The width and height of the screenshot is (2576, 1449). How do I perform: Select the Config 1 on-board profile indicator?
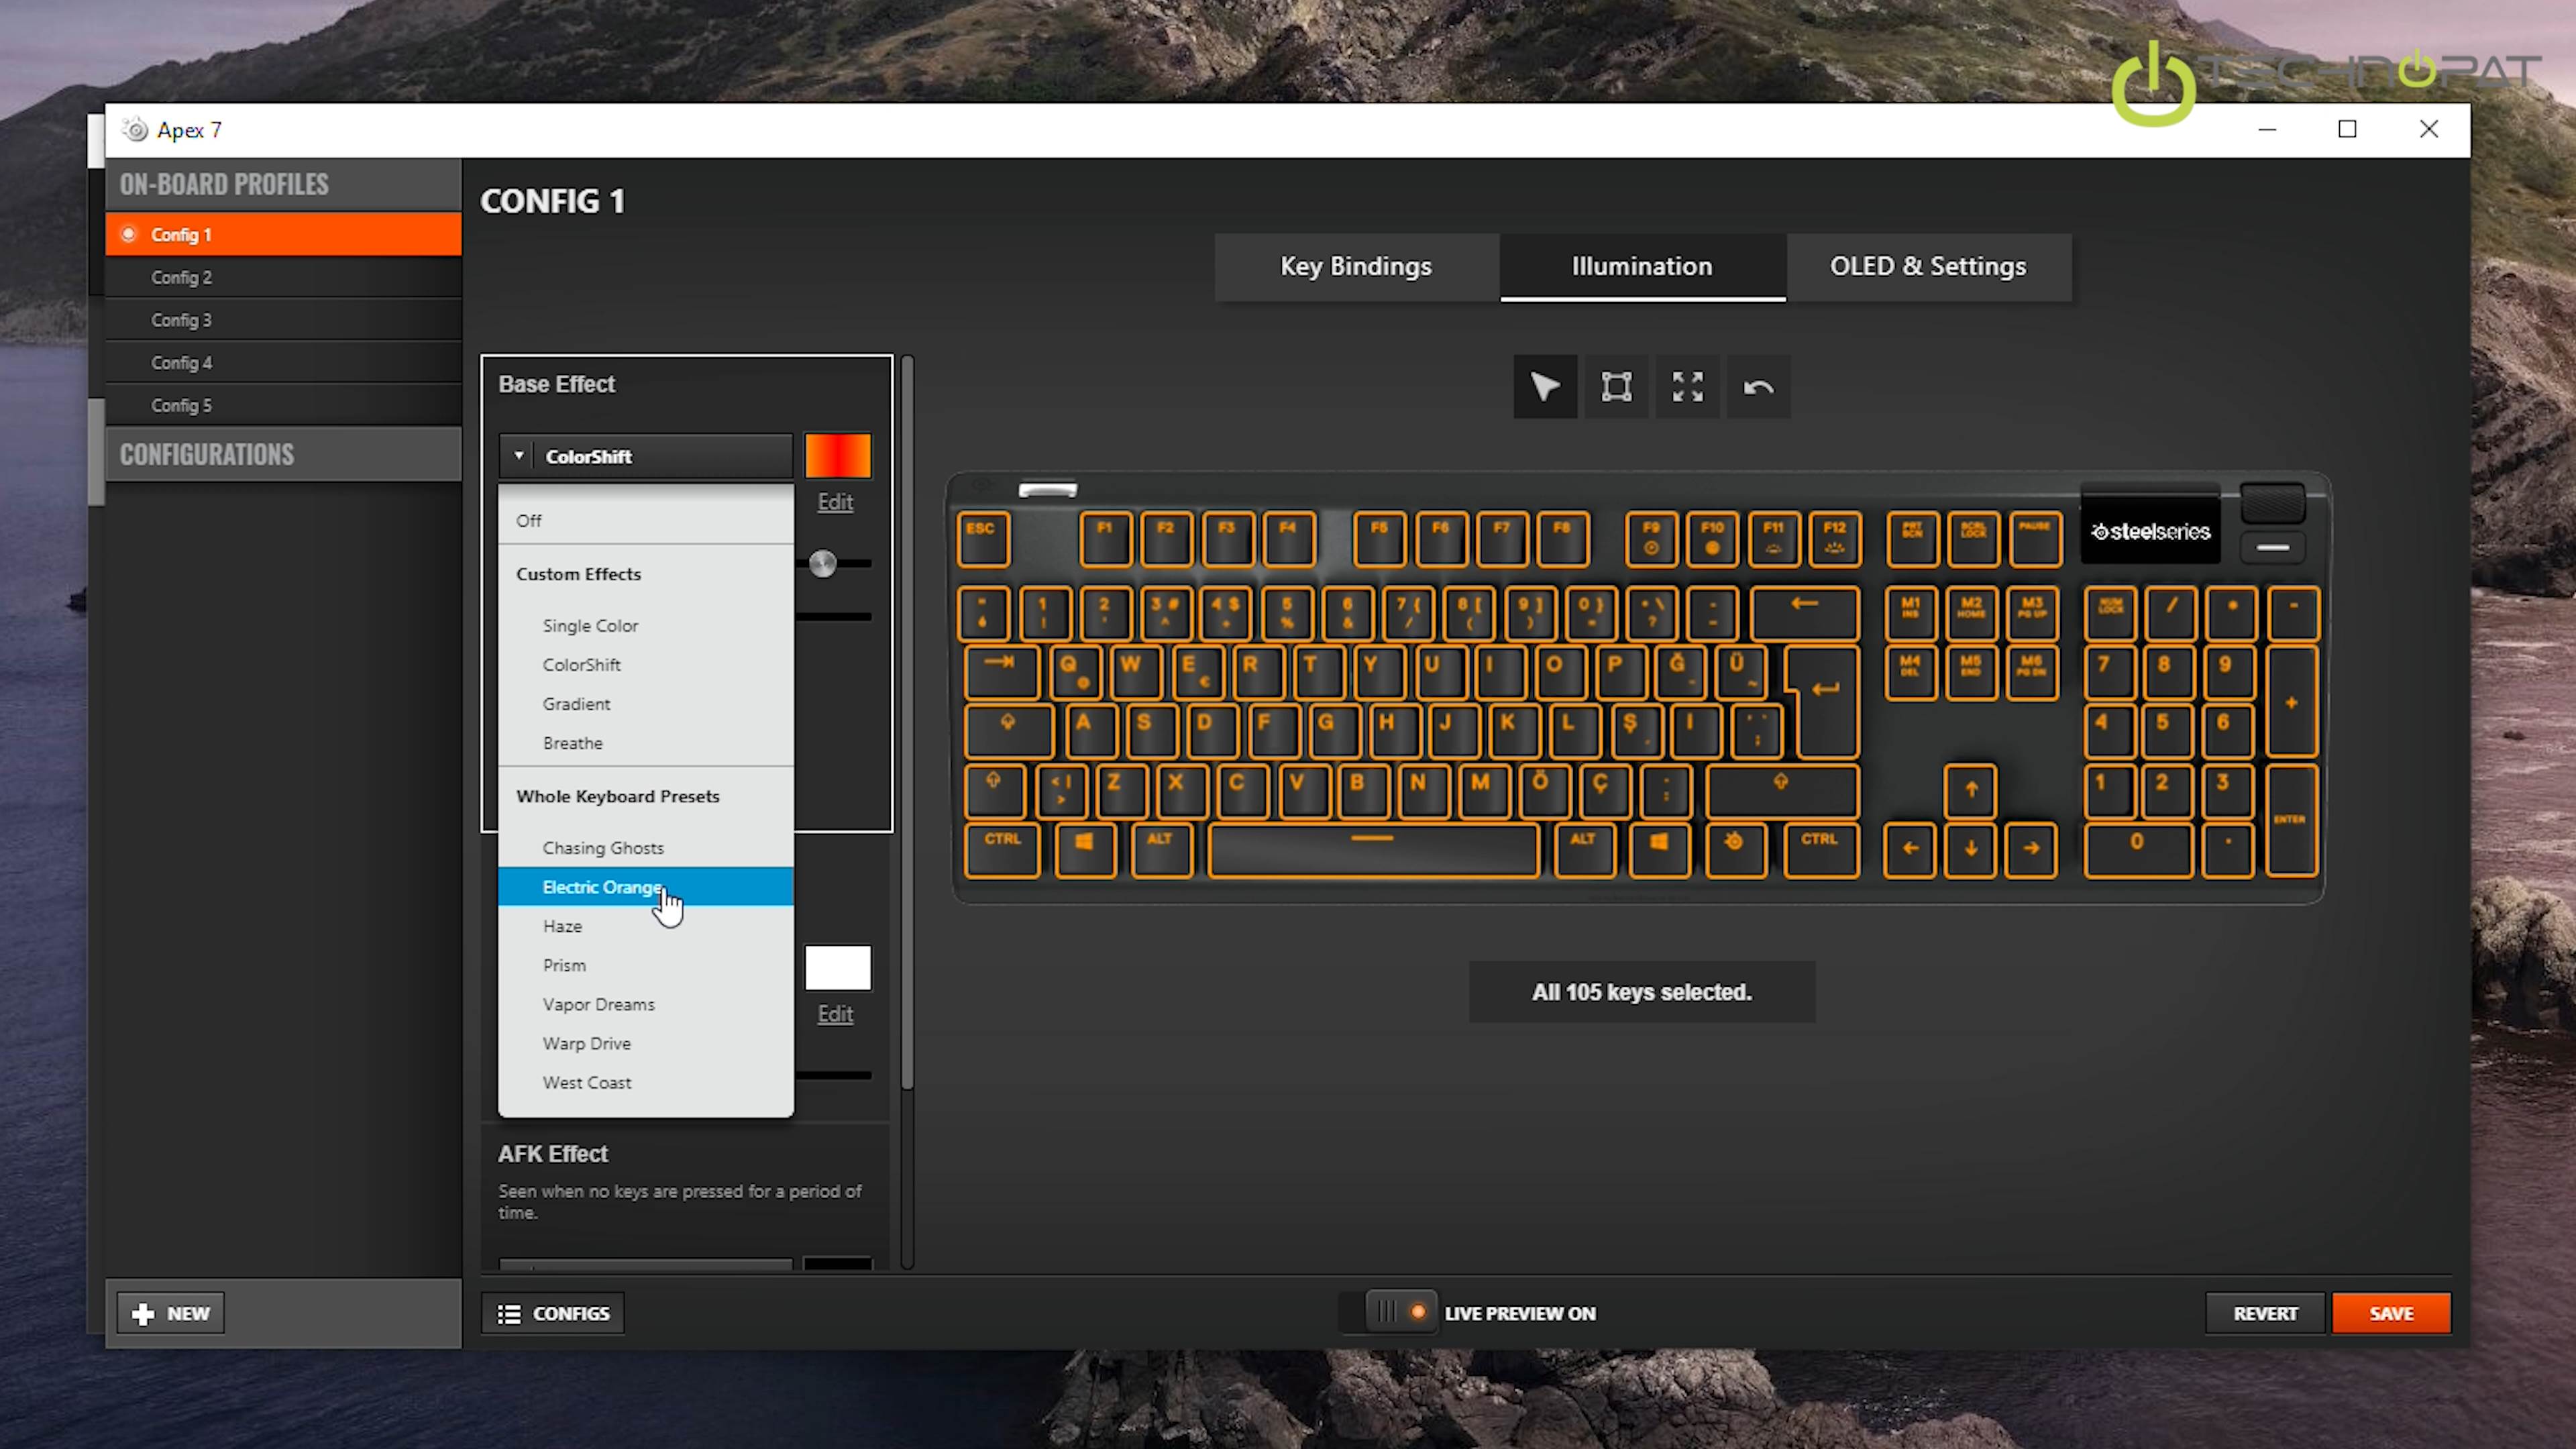point(128,234)
